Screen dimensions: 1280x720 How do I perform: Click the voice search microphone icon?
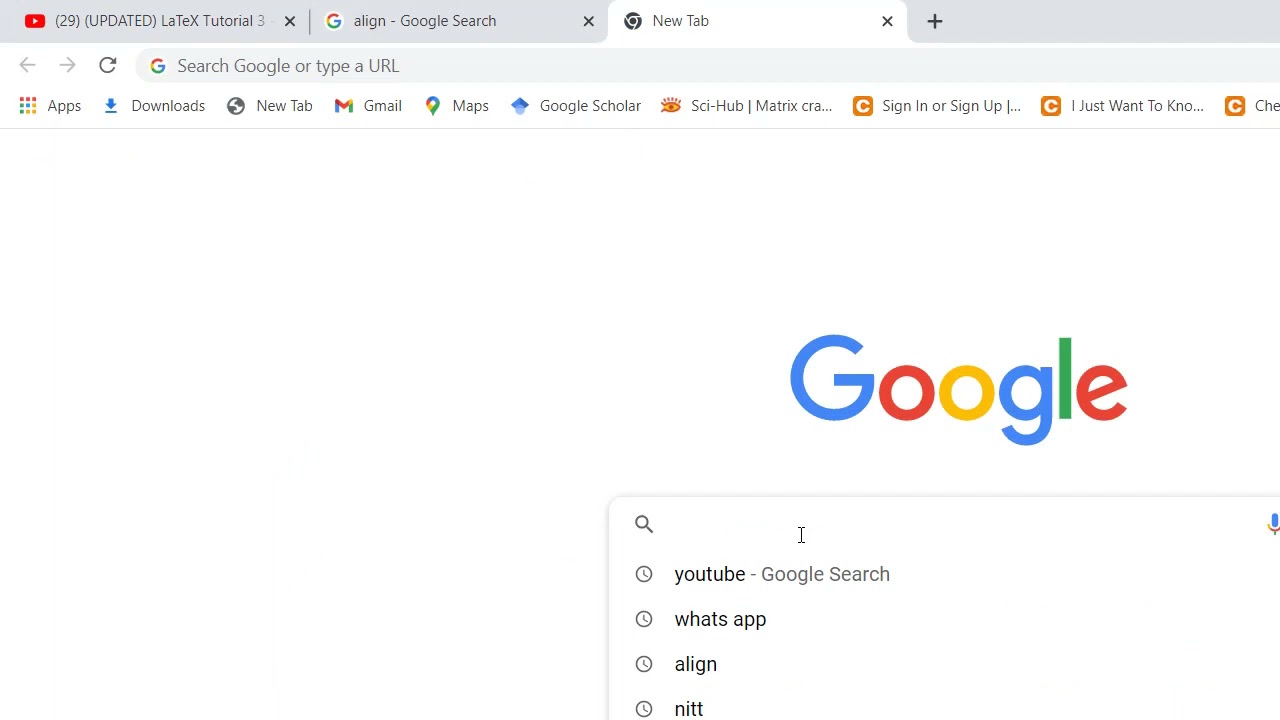(x=1272, y=524)
